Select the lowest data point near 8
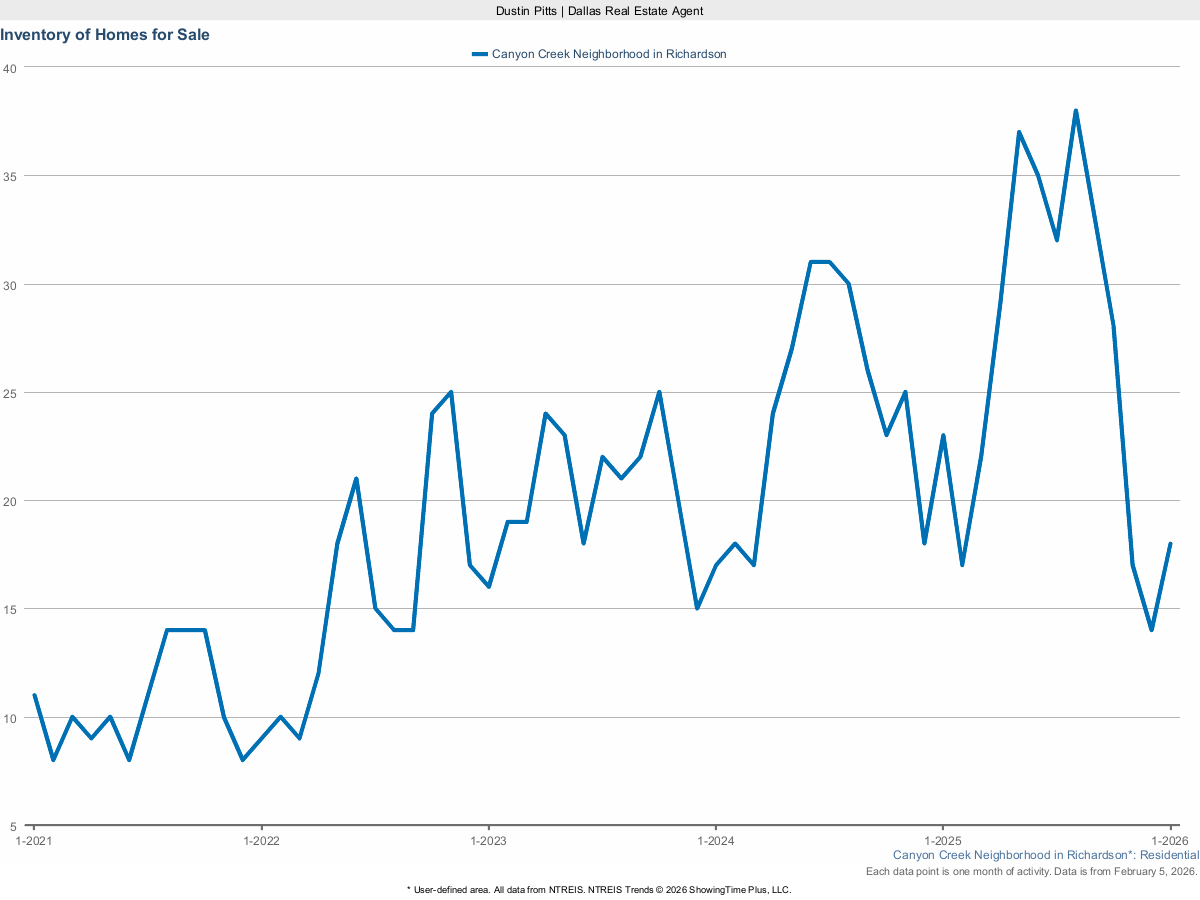 [55, 760]
